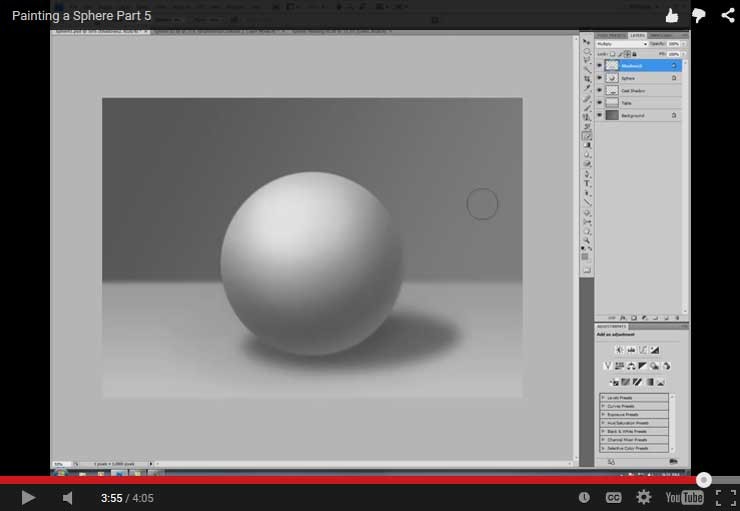Toggle closed captions (CC)
The image size is (740, 511).
point(613,497)
